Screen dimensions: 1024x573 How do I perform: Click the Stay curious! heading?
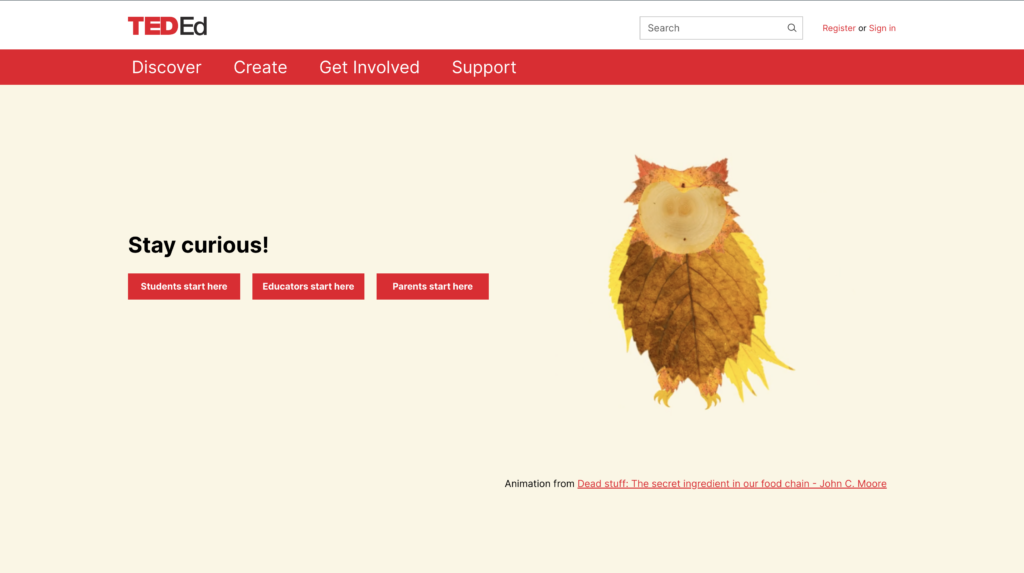click(198, 245)
